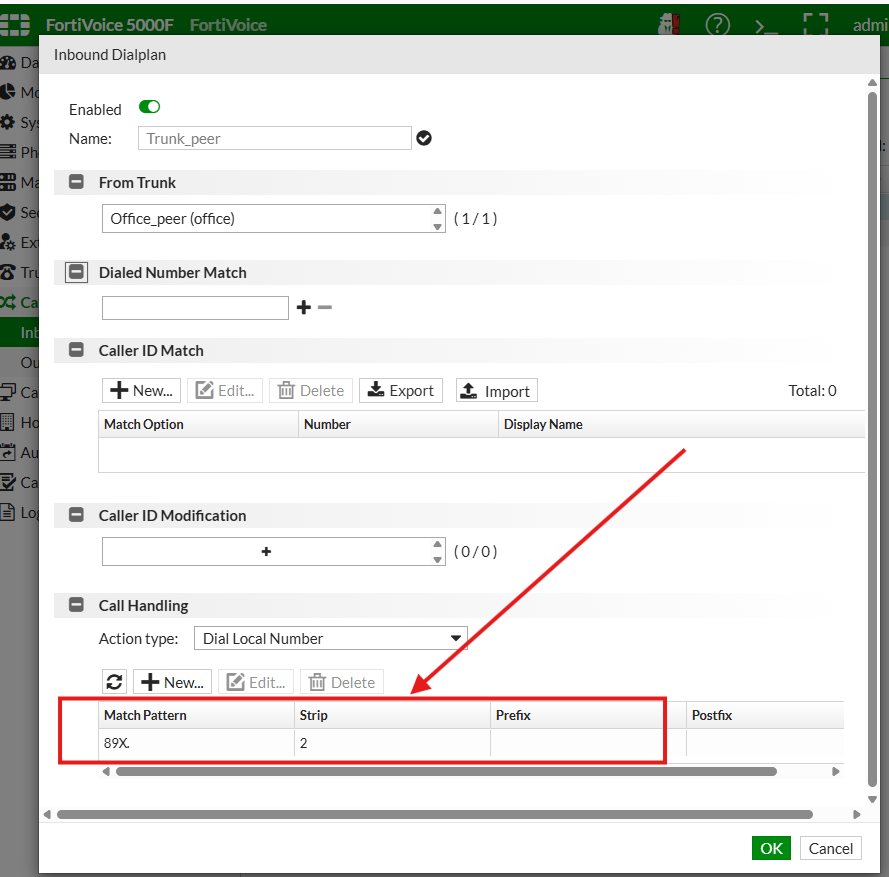
Task: Collapse the Caller ID Match section
Action: (76, 350)
